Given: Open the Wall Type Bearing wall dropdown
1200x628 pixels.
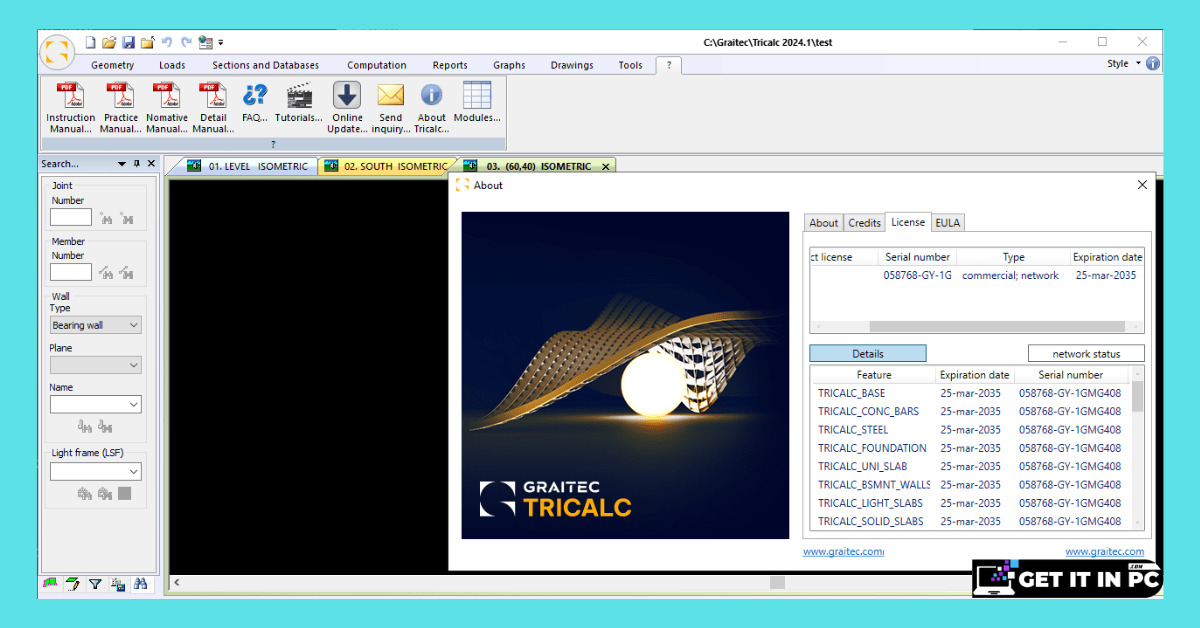Looking at the screenshot, I should click(x=95, y=325).
